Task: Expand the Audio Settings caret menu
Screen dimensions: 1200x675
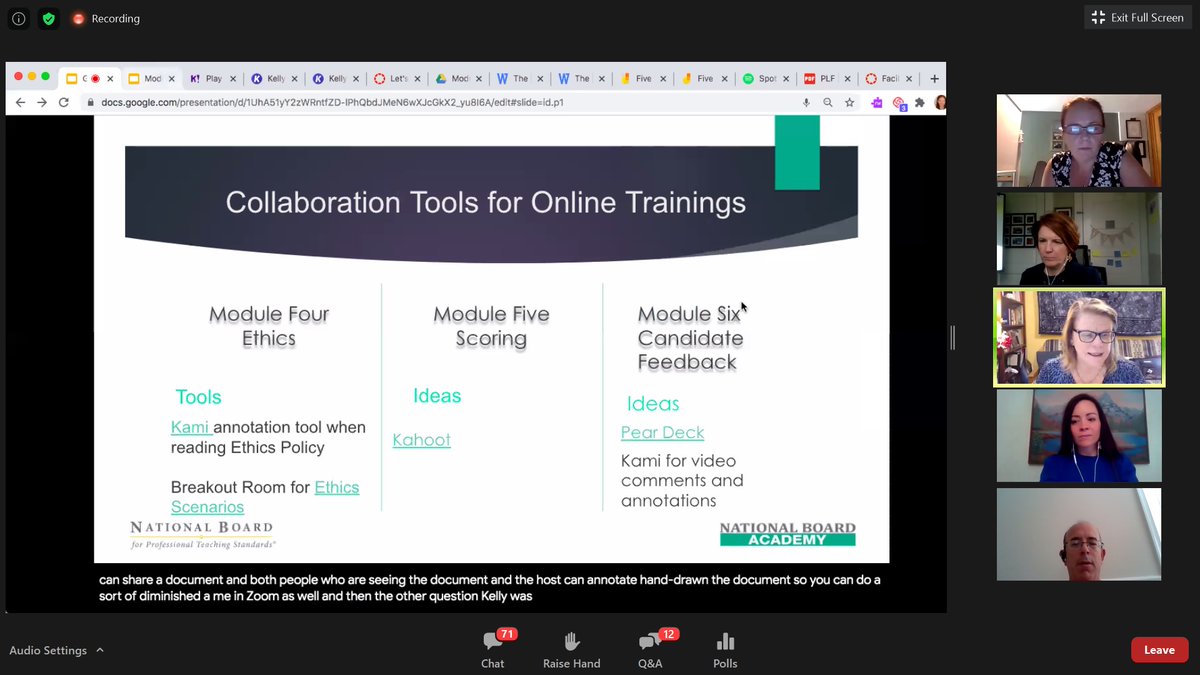Action: tap(100, 650)
